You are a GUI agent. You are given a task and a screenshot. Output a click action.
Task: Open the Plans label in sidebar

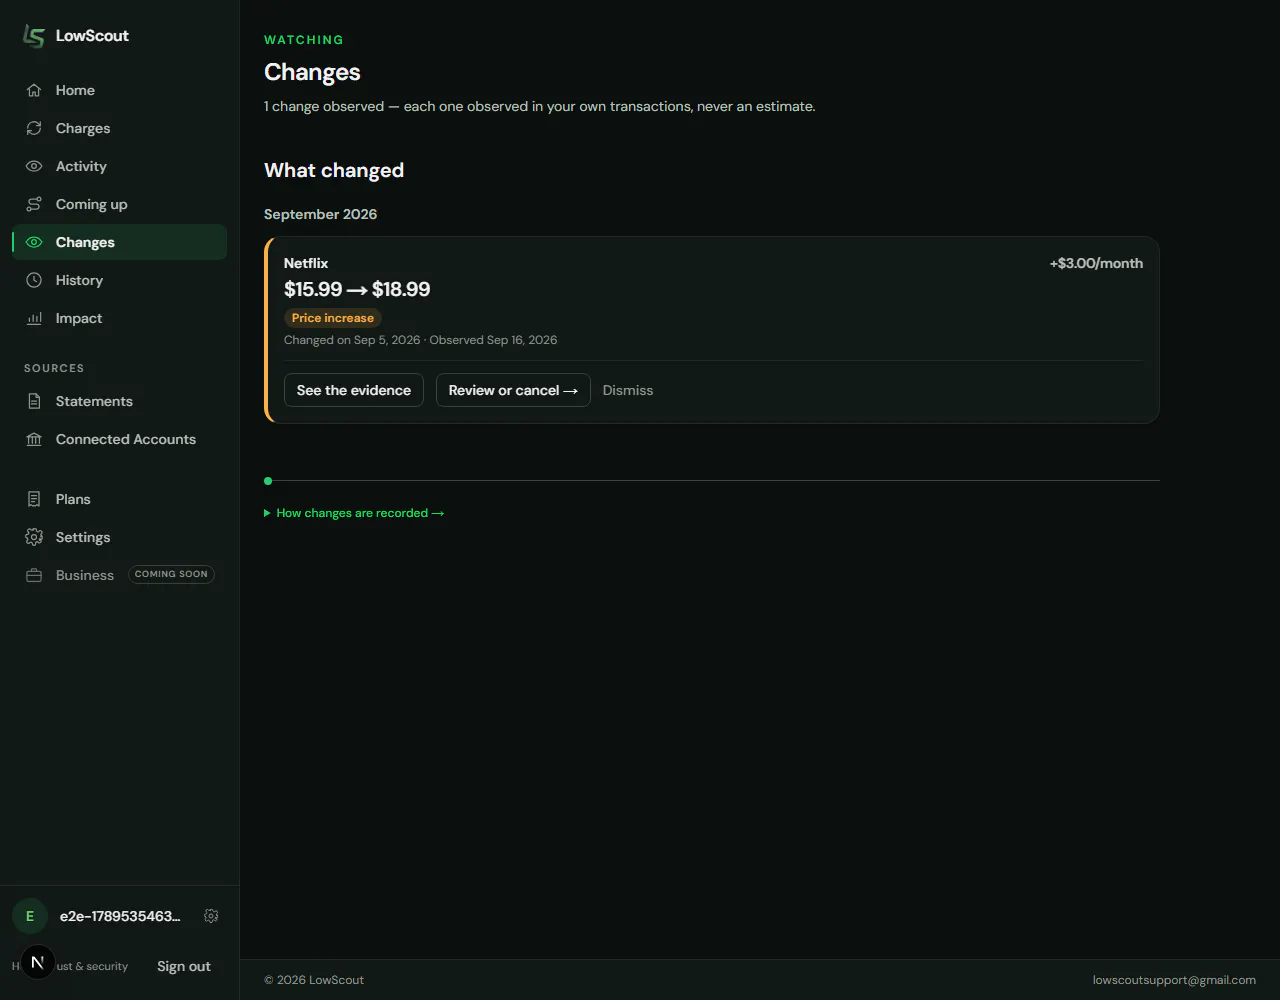tap(73, 499)
